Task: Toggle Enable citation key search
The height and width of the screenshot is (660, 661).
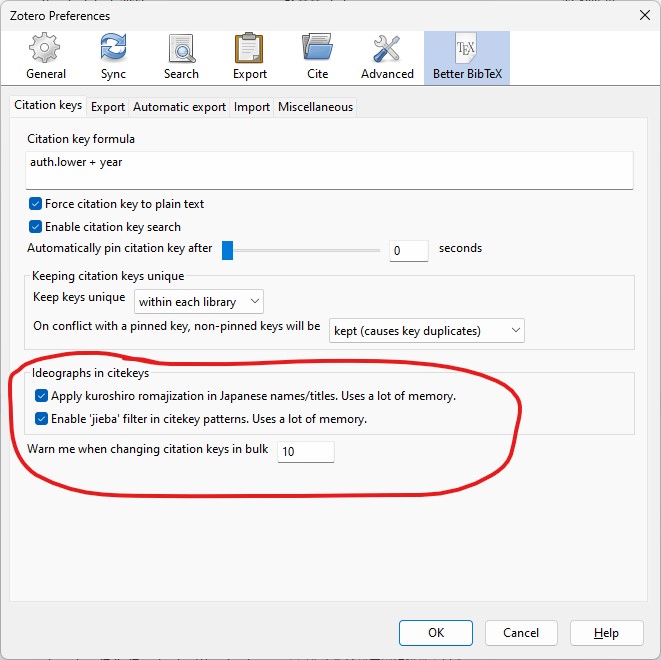Action: pyautogui.click(x=35, y=227)
